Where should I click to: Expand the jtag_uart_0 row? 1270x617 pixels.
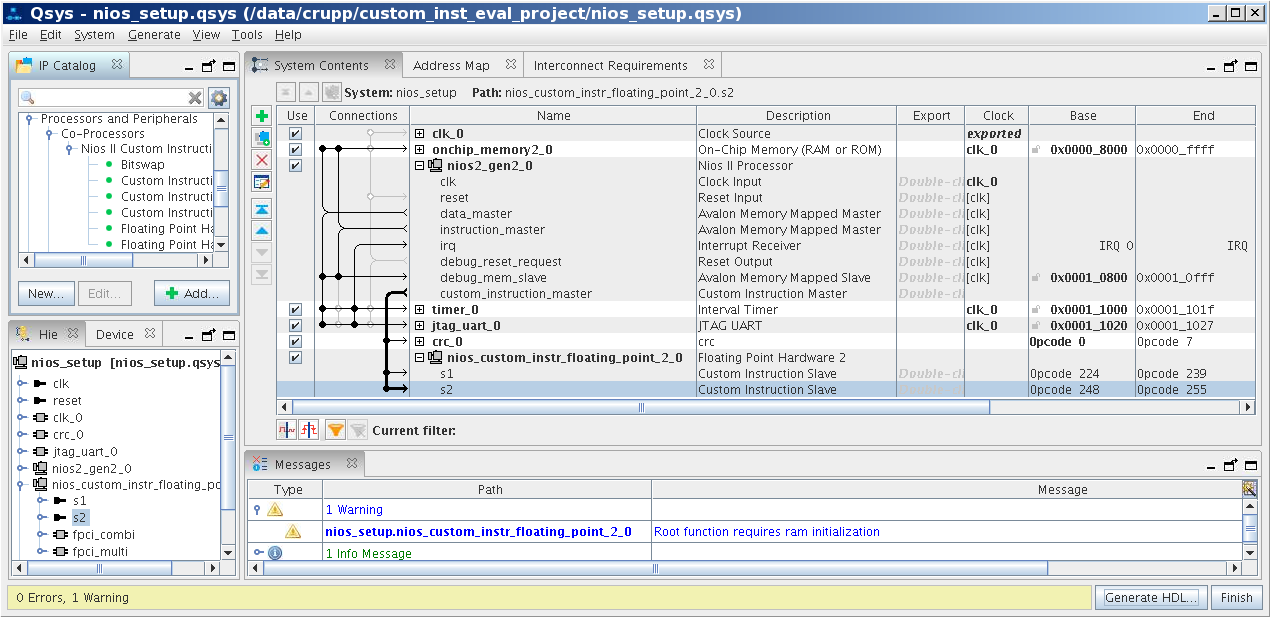tap(420, 326)
